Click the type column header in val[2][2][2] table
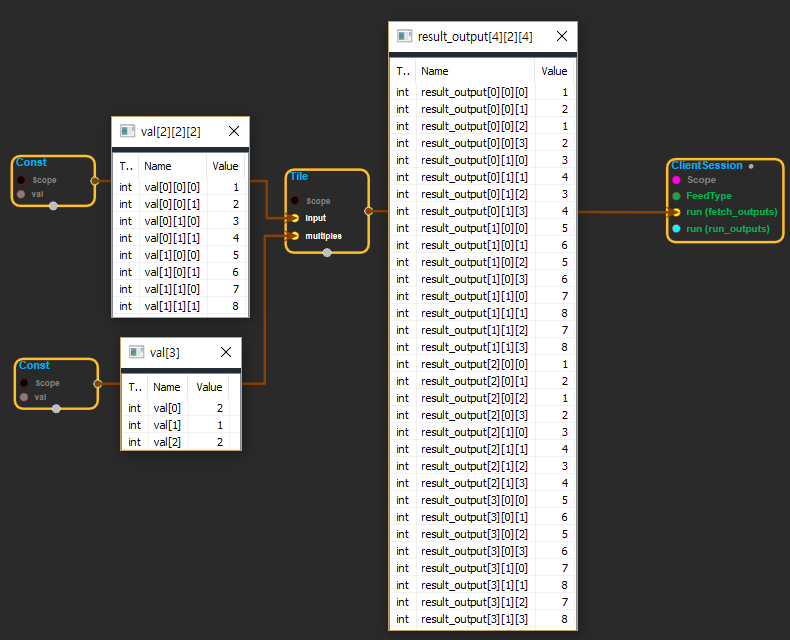 pos(125,166)
